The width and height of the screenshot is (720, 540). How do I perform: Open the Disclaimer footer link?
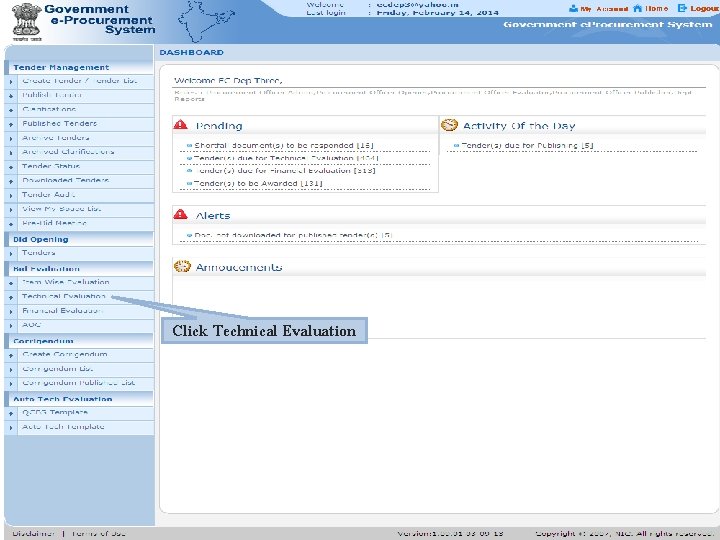(x=34, y=534)
